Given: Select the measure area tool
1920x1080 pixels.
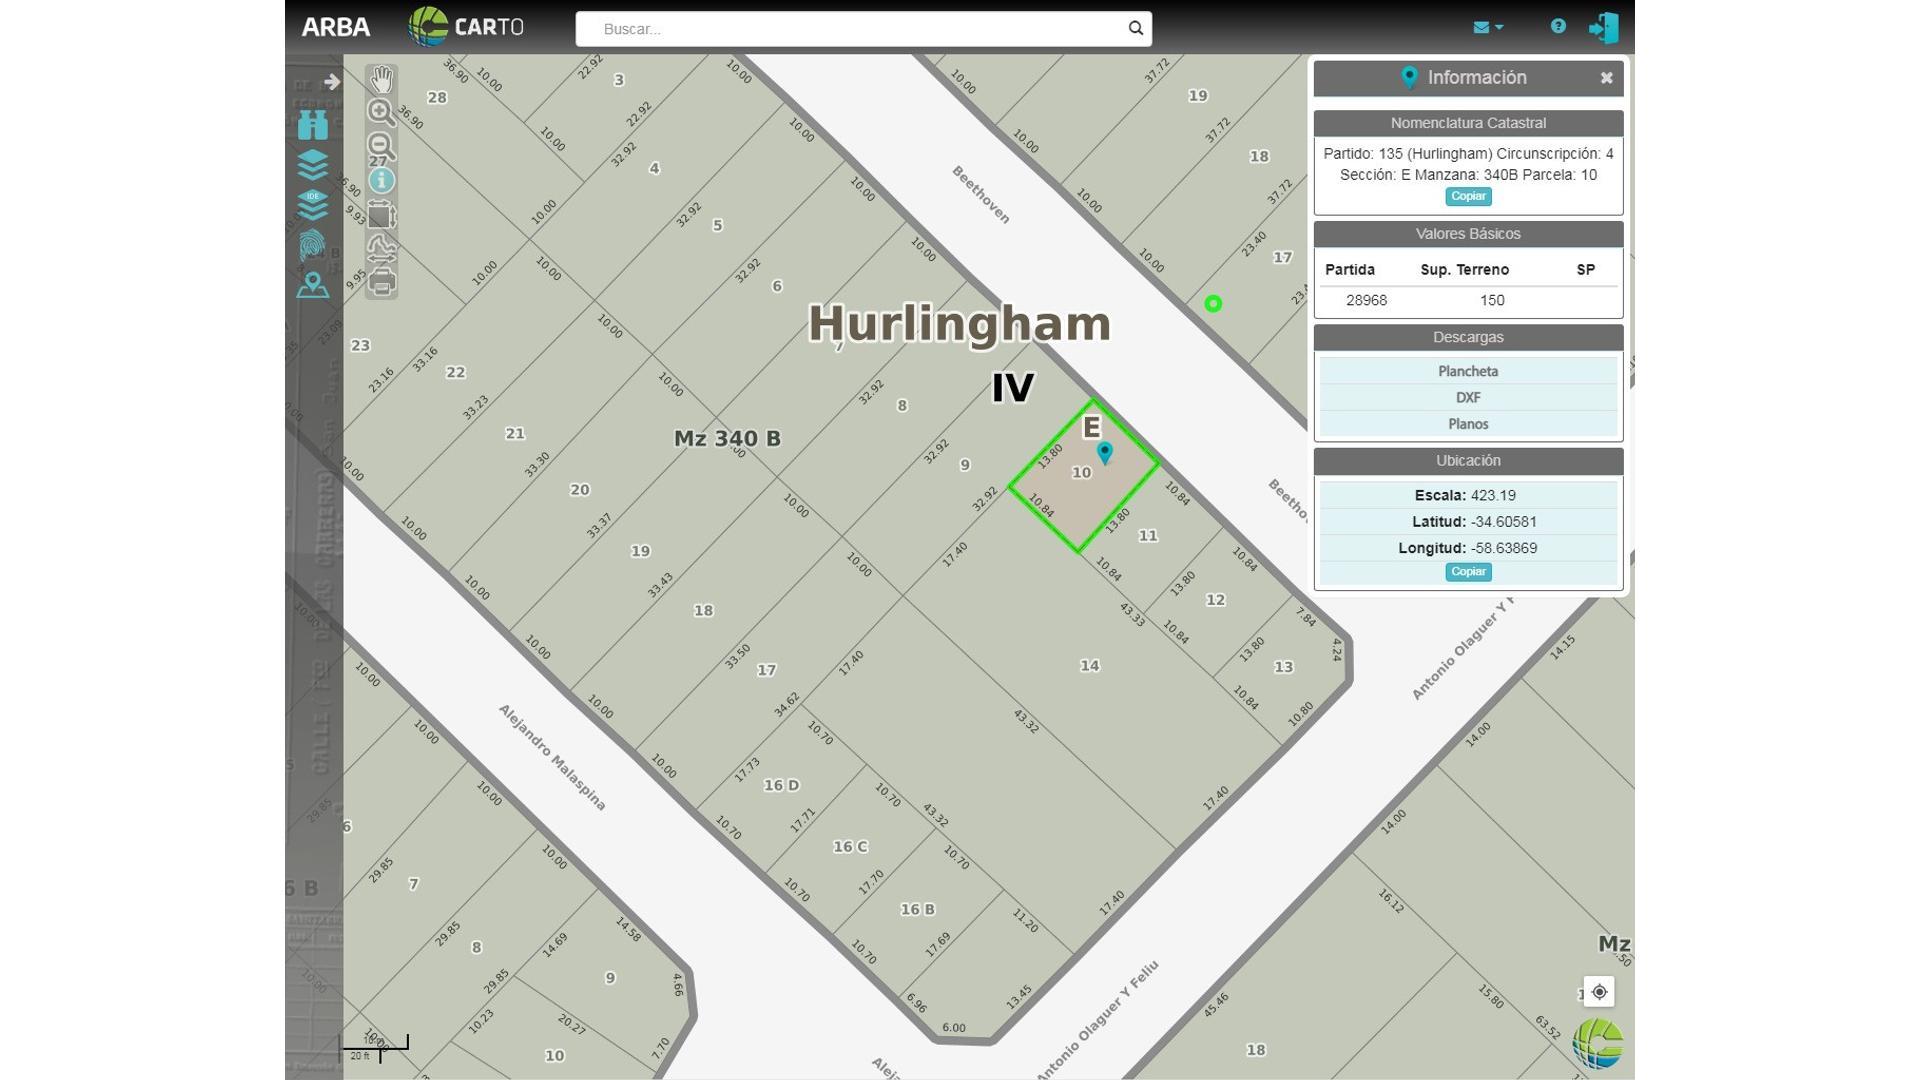Looking at the screenshot, I should (381, 215).
